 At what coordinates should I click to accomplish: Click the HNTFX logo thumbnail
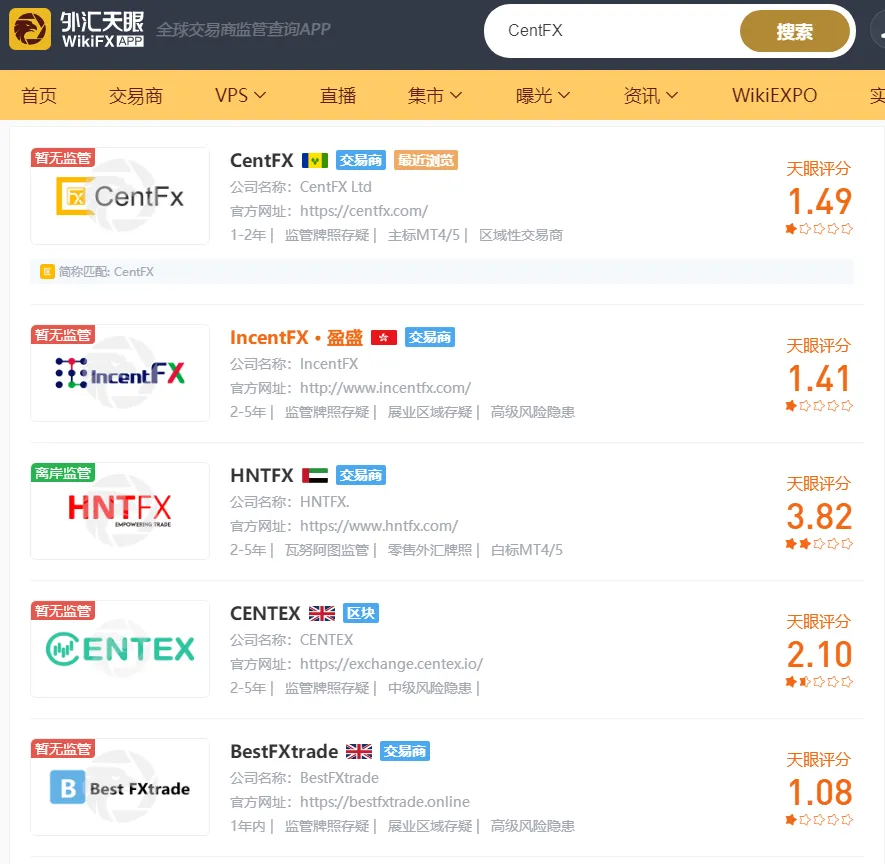120,511
